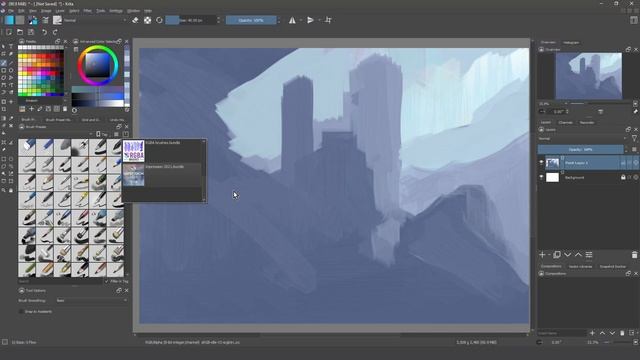The height and width of the screenshot is (360, 640).
Task: Click the brush preset search field
Action: coord(60,281)
